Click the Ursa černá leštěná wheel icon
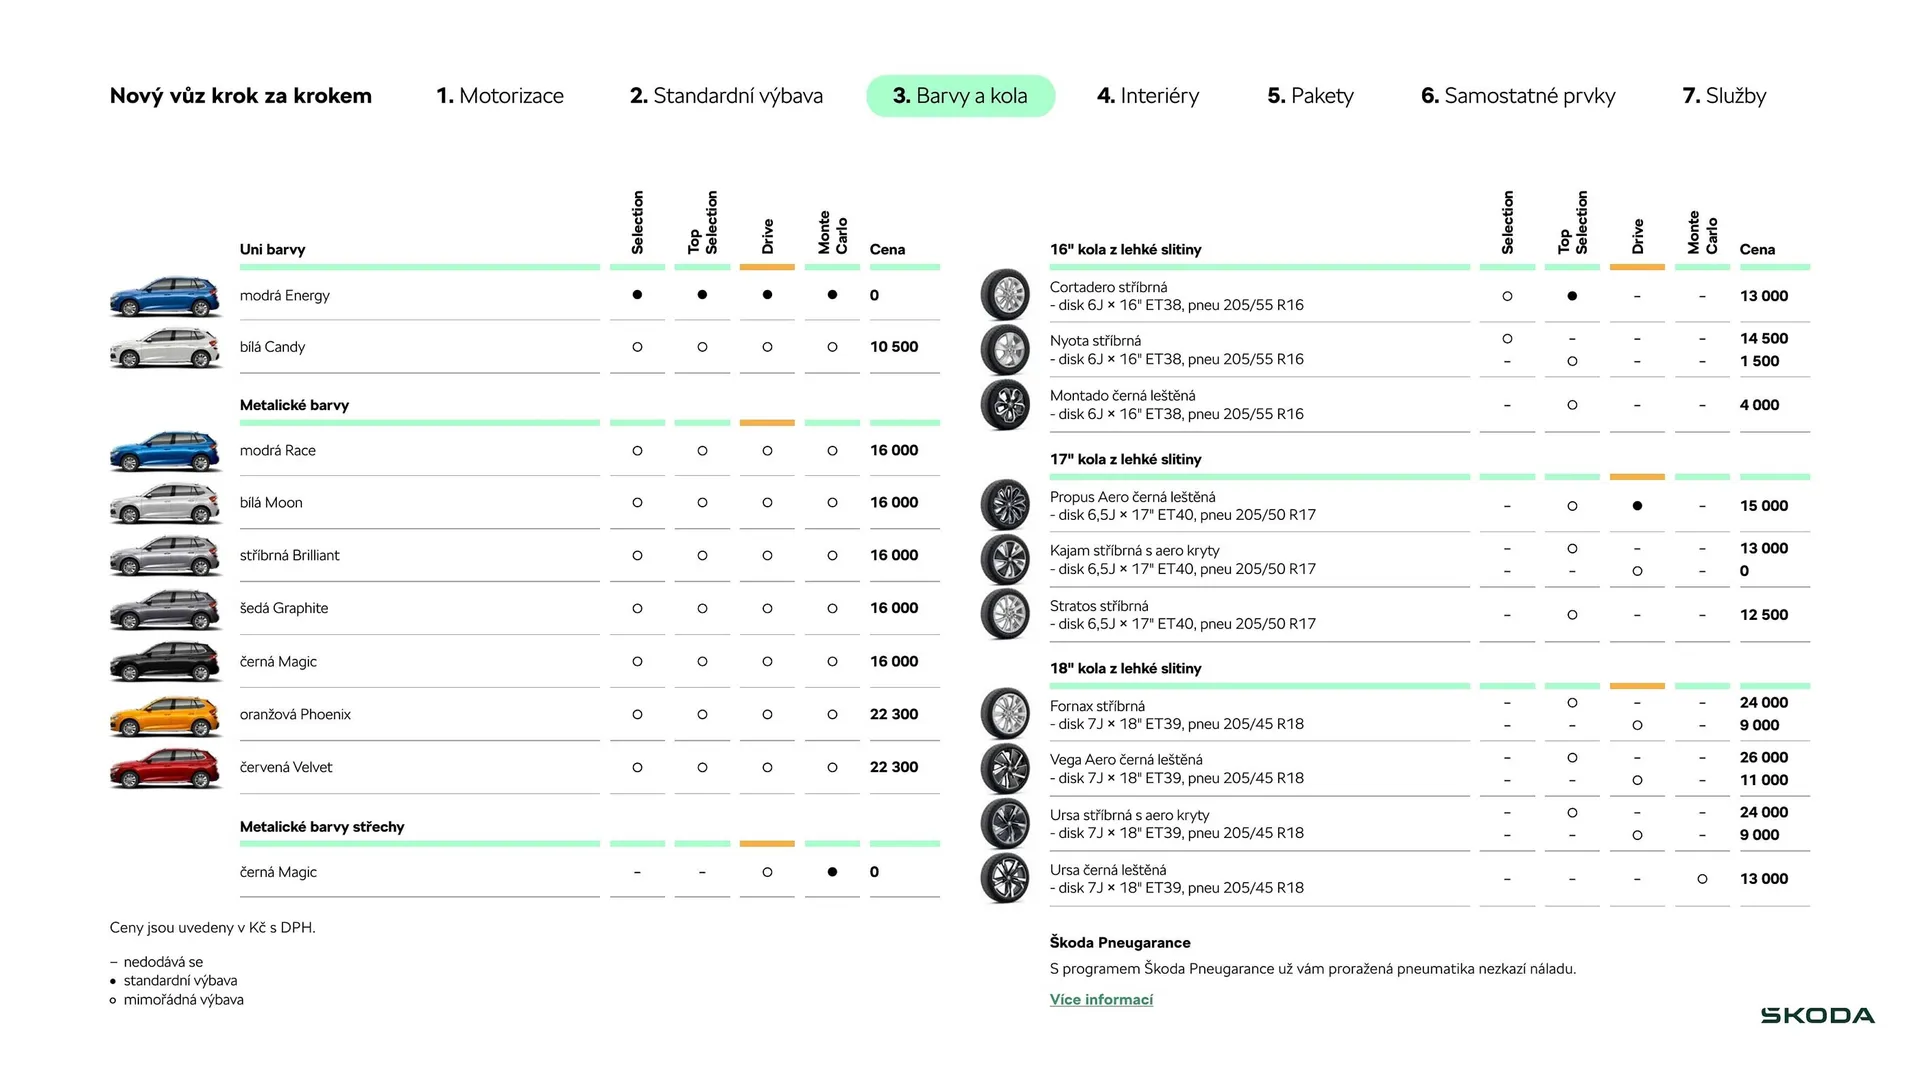 click(x=1005, y=878)
